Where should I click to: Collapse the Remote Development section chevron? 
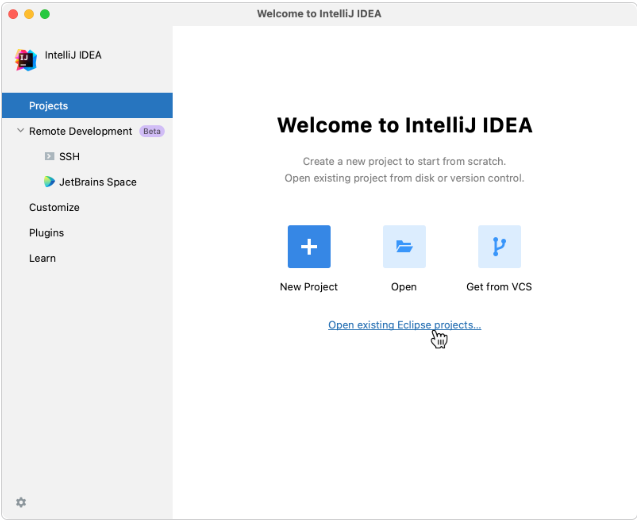coord(20,131)
